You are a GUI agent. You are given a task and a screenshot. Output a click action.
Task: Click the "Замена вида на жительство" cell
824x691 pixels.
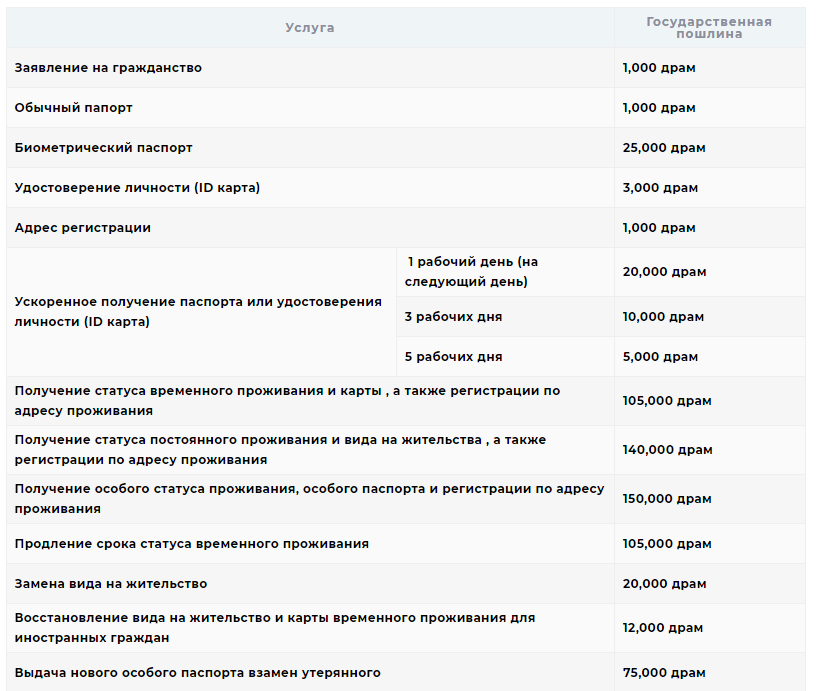coord(111,584)
